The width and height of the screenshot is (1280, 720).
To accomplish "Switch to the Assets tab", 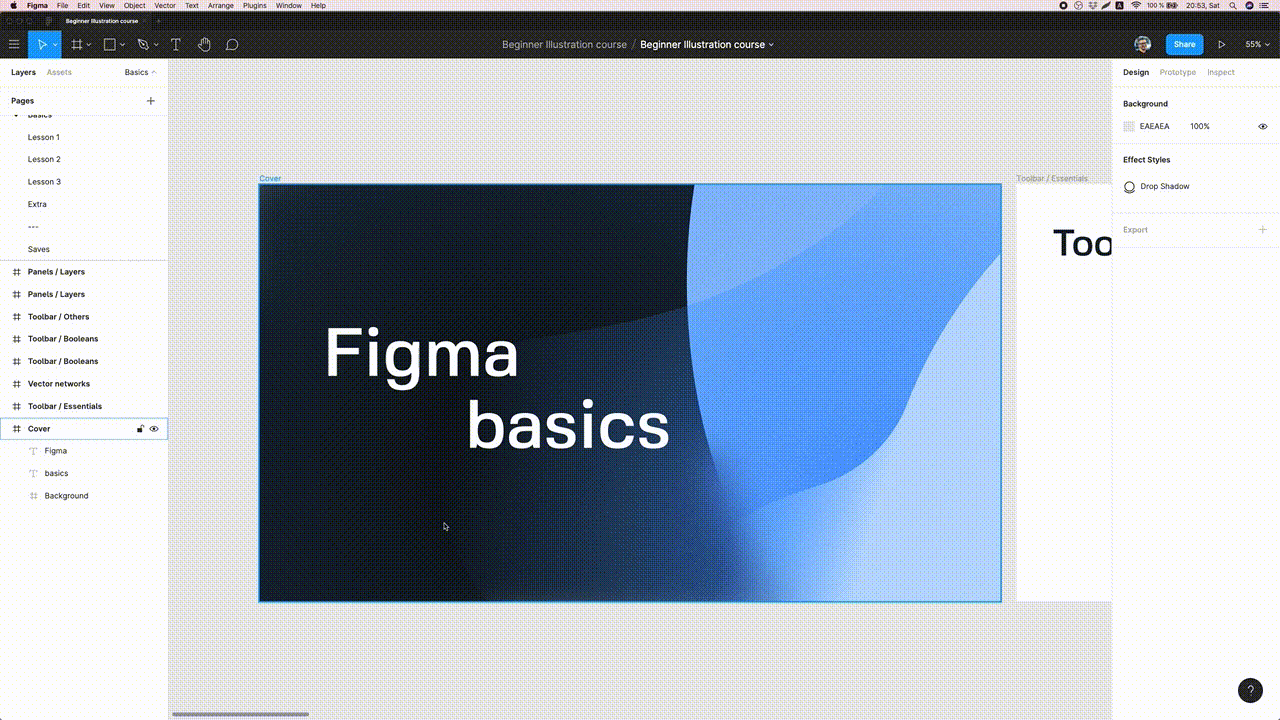I will (x=59, y=72).
